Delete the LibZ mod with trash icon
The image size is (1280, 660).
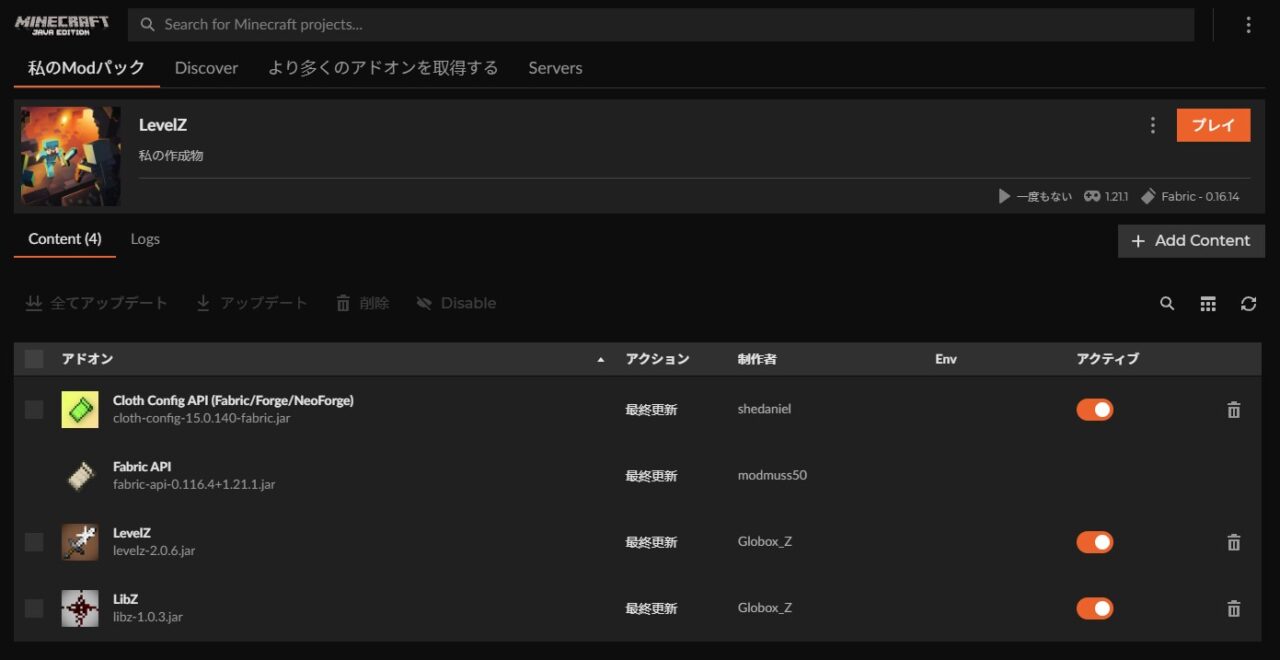coord(1233,608)
